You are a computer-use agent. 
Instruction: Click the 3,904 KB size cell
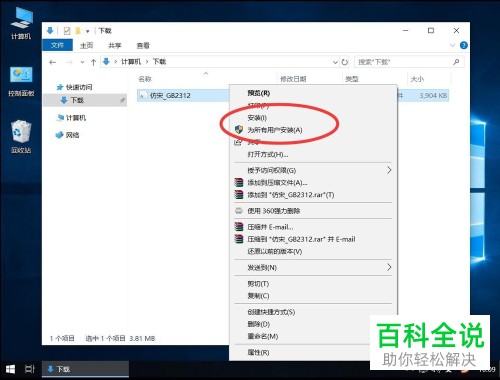[x=433, y=95]
